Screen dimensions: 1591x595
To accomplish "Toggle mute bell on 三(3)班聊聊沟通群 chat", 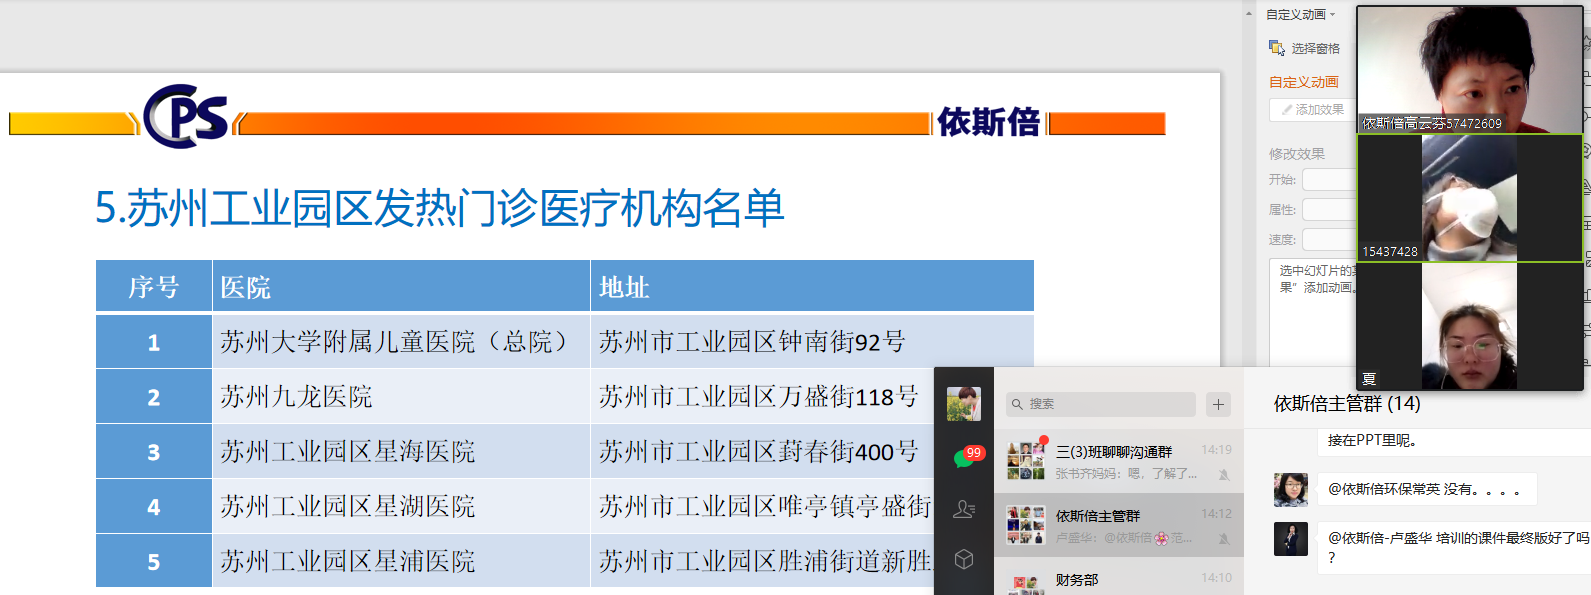I will (1224, 474).
